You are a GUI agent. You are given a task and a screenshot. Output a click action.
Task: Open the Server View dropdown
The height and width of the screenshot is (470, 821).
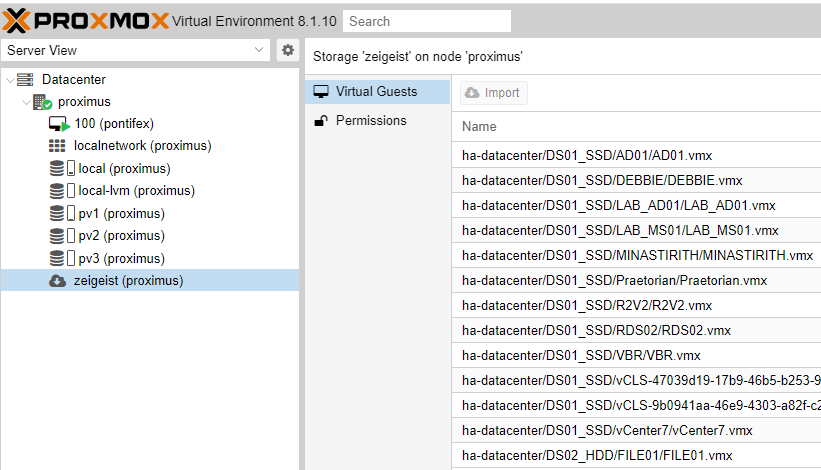pos(136,50)
